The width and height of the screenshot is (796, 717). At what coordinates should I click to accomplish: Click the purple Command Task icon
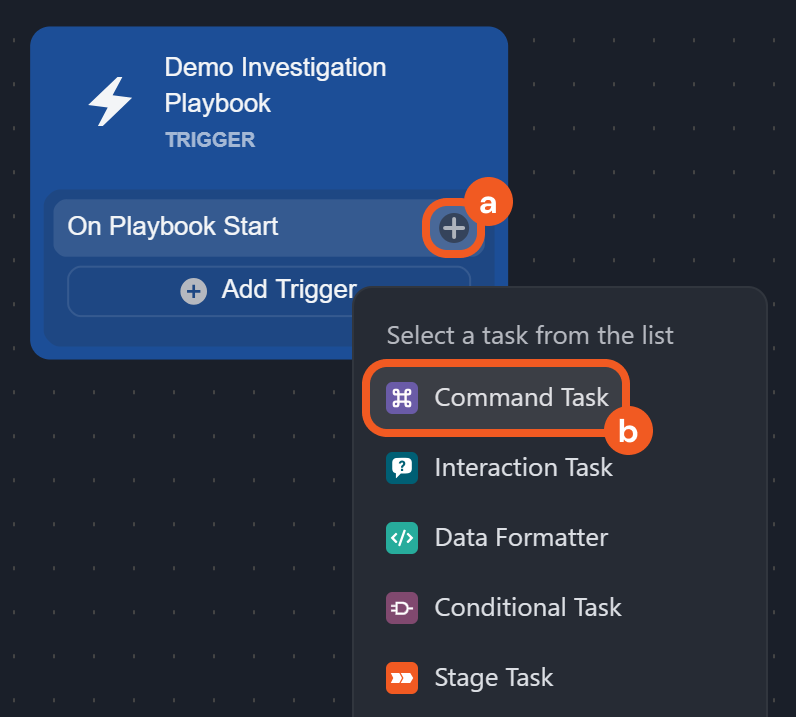(402, 397)
